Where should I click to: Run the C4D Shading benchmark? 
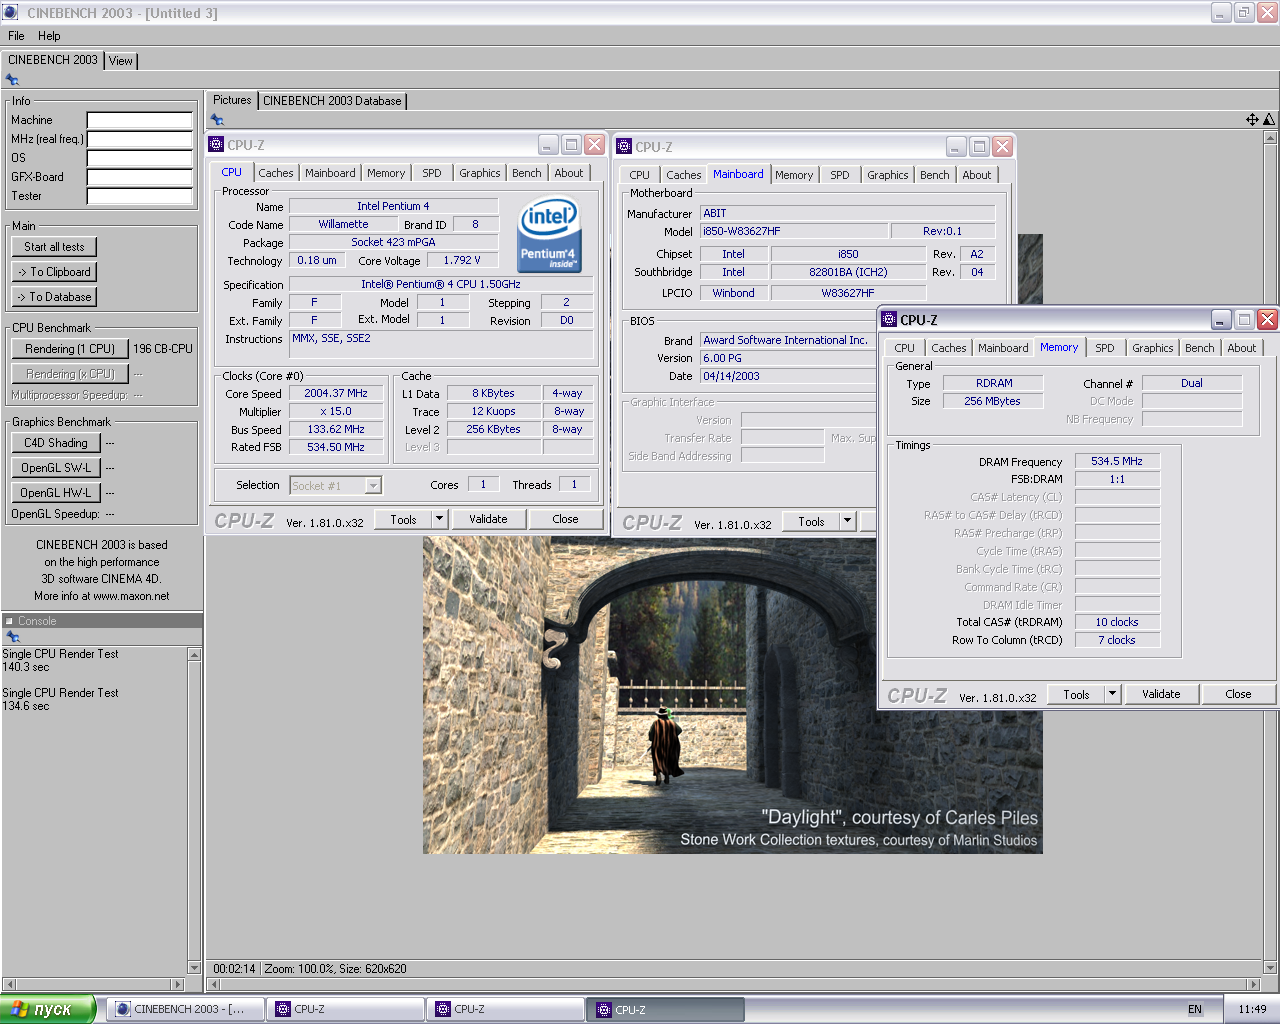pos(56,443)
